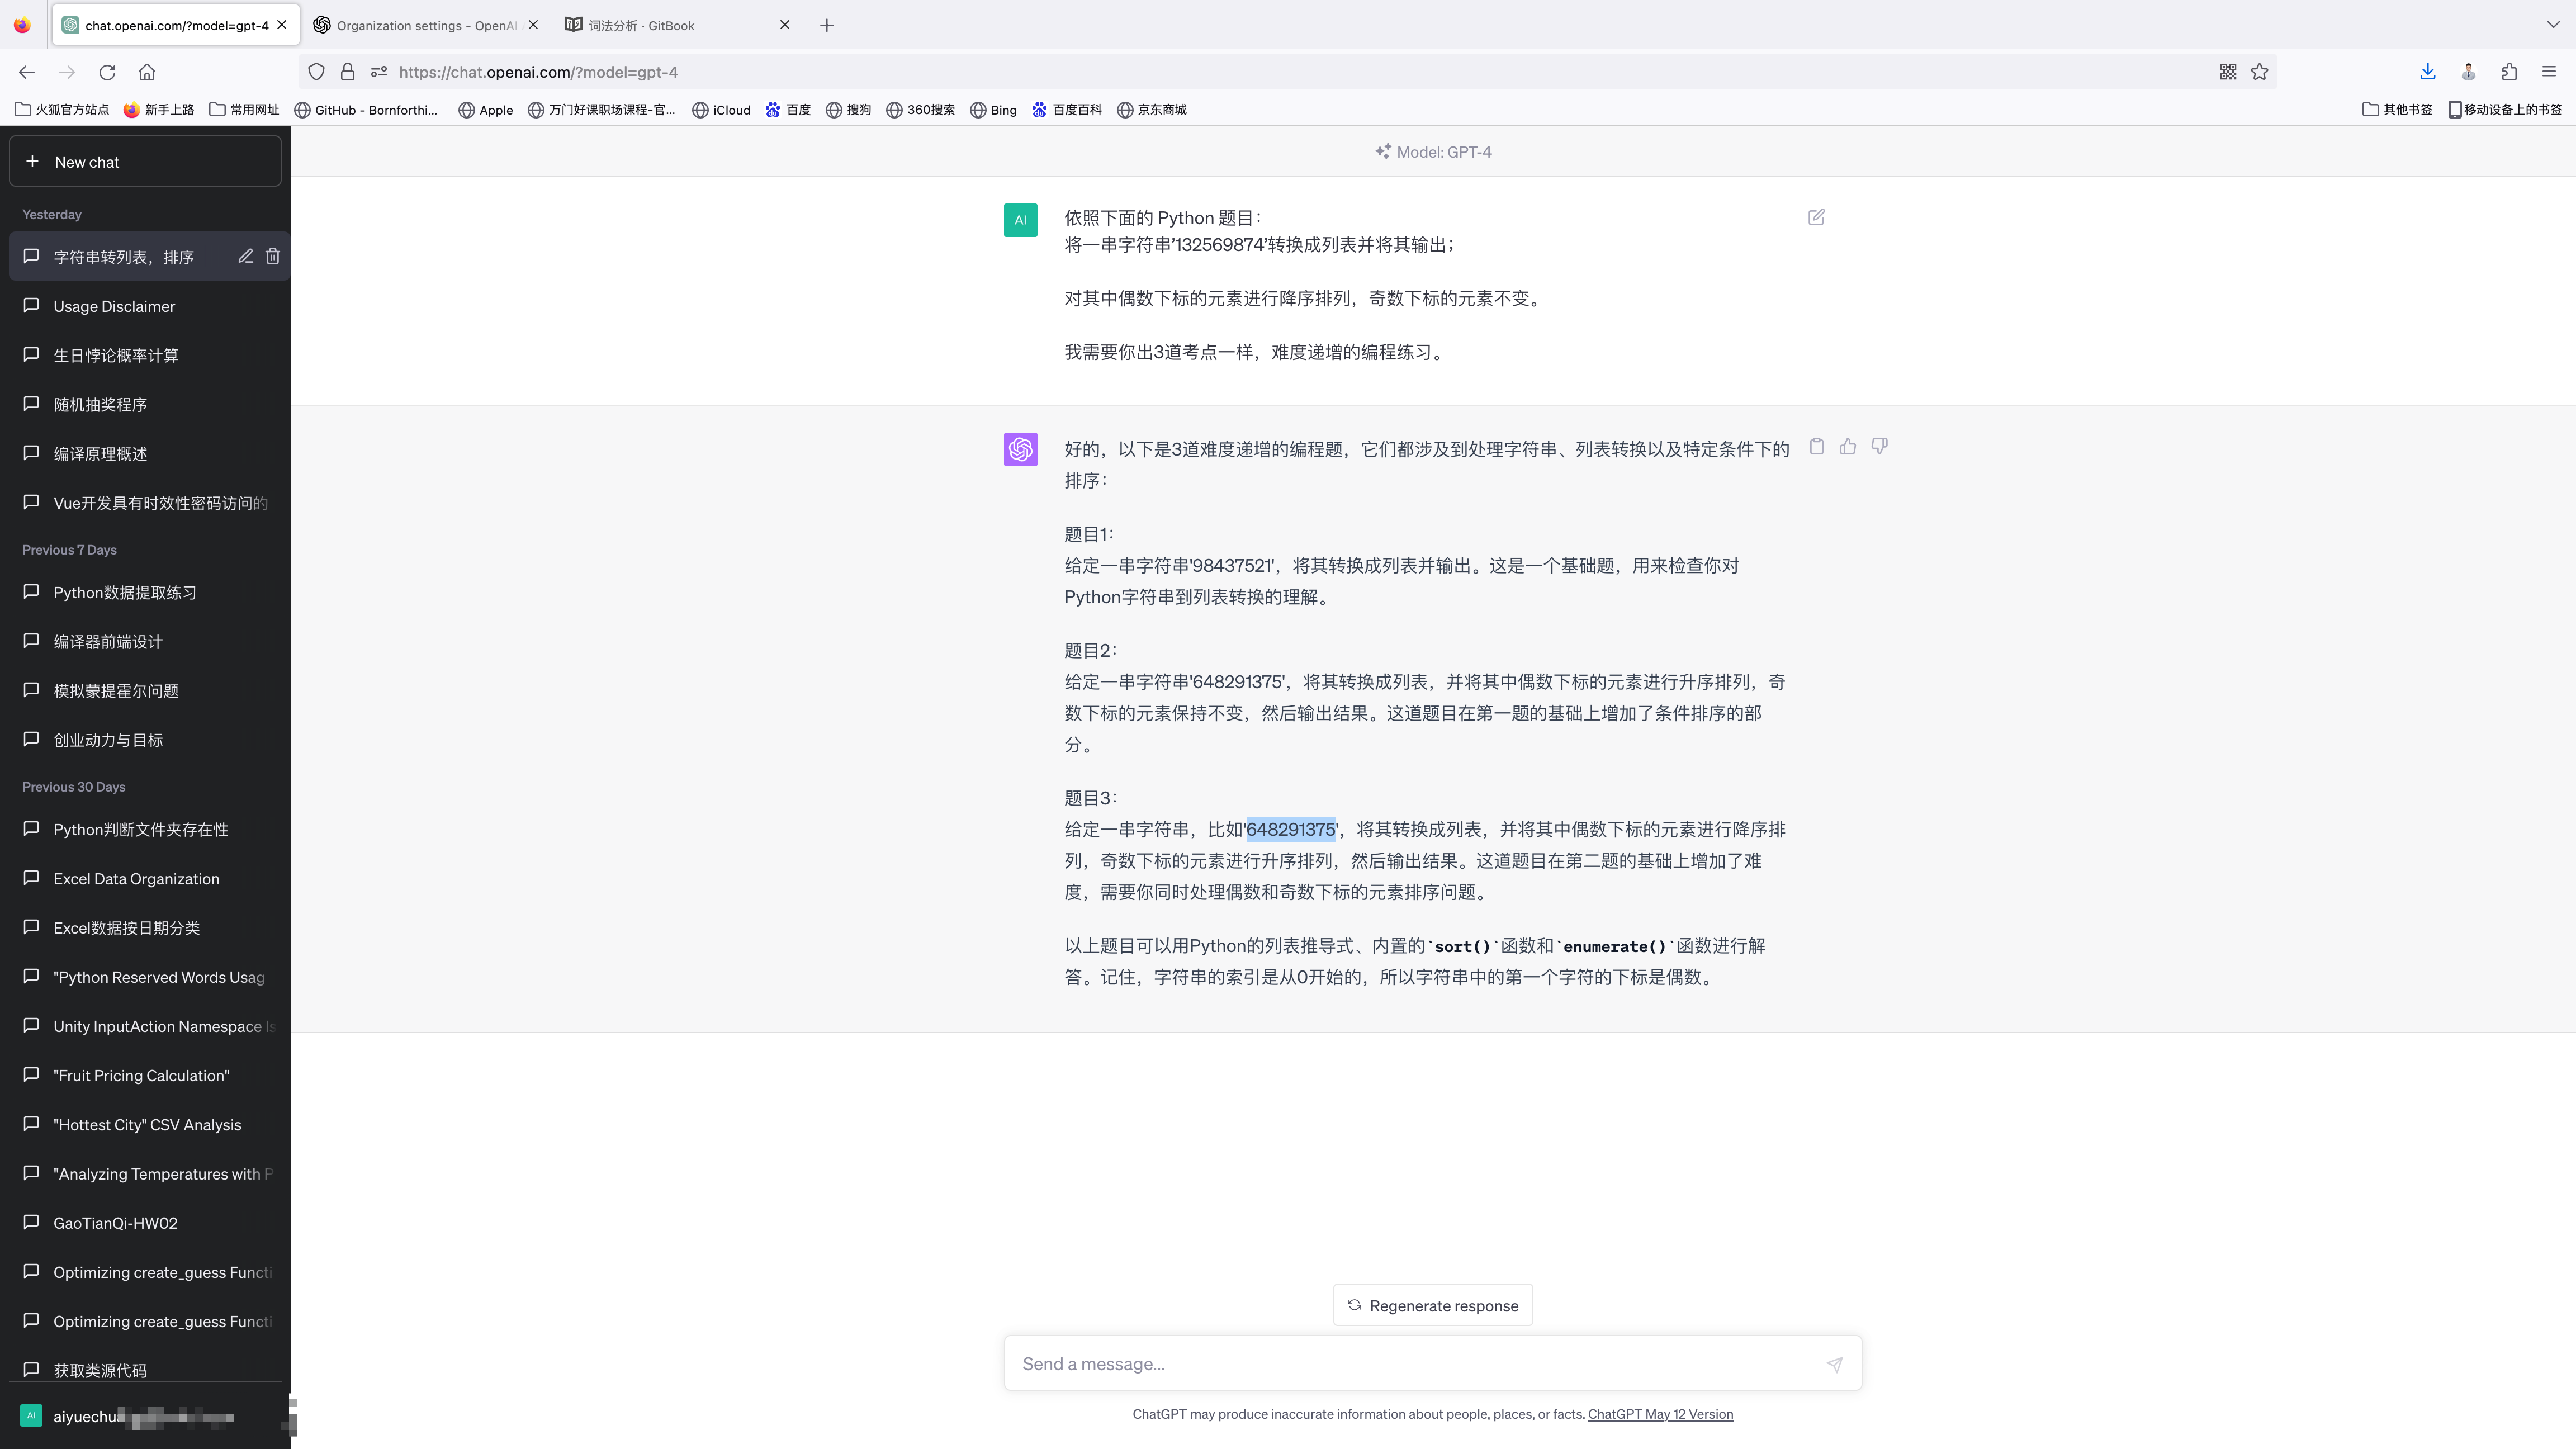
Task: Open the "Hottest City" CSV Analysis chat
Action: point(145,1124)
